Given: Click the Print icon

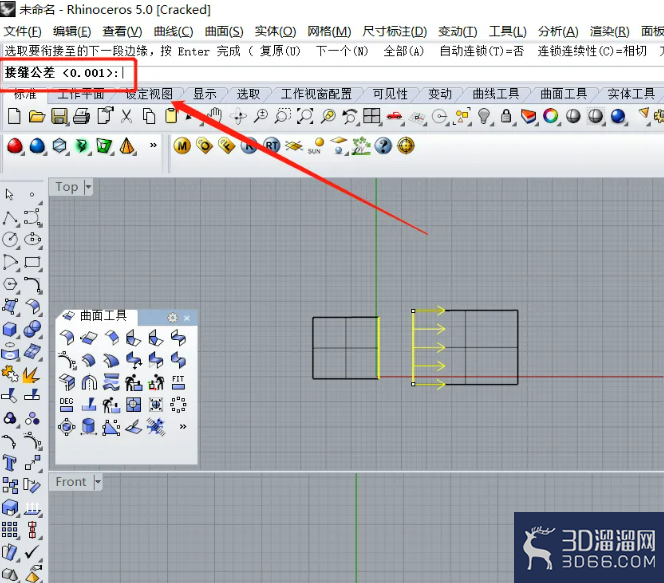Looking at the screenshot, I should pyautogui.click(x=81, y=116).
